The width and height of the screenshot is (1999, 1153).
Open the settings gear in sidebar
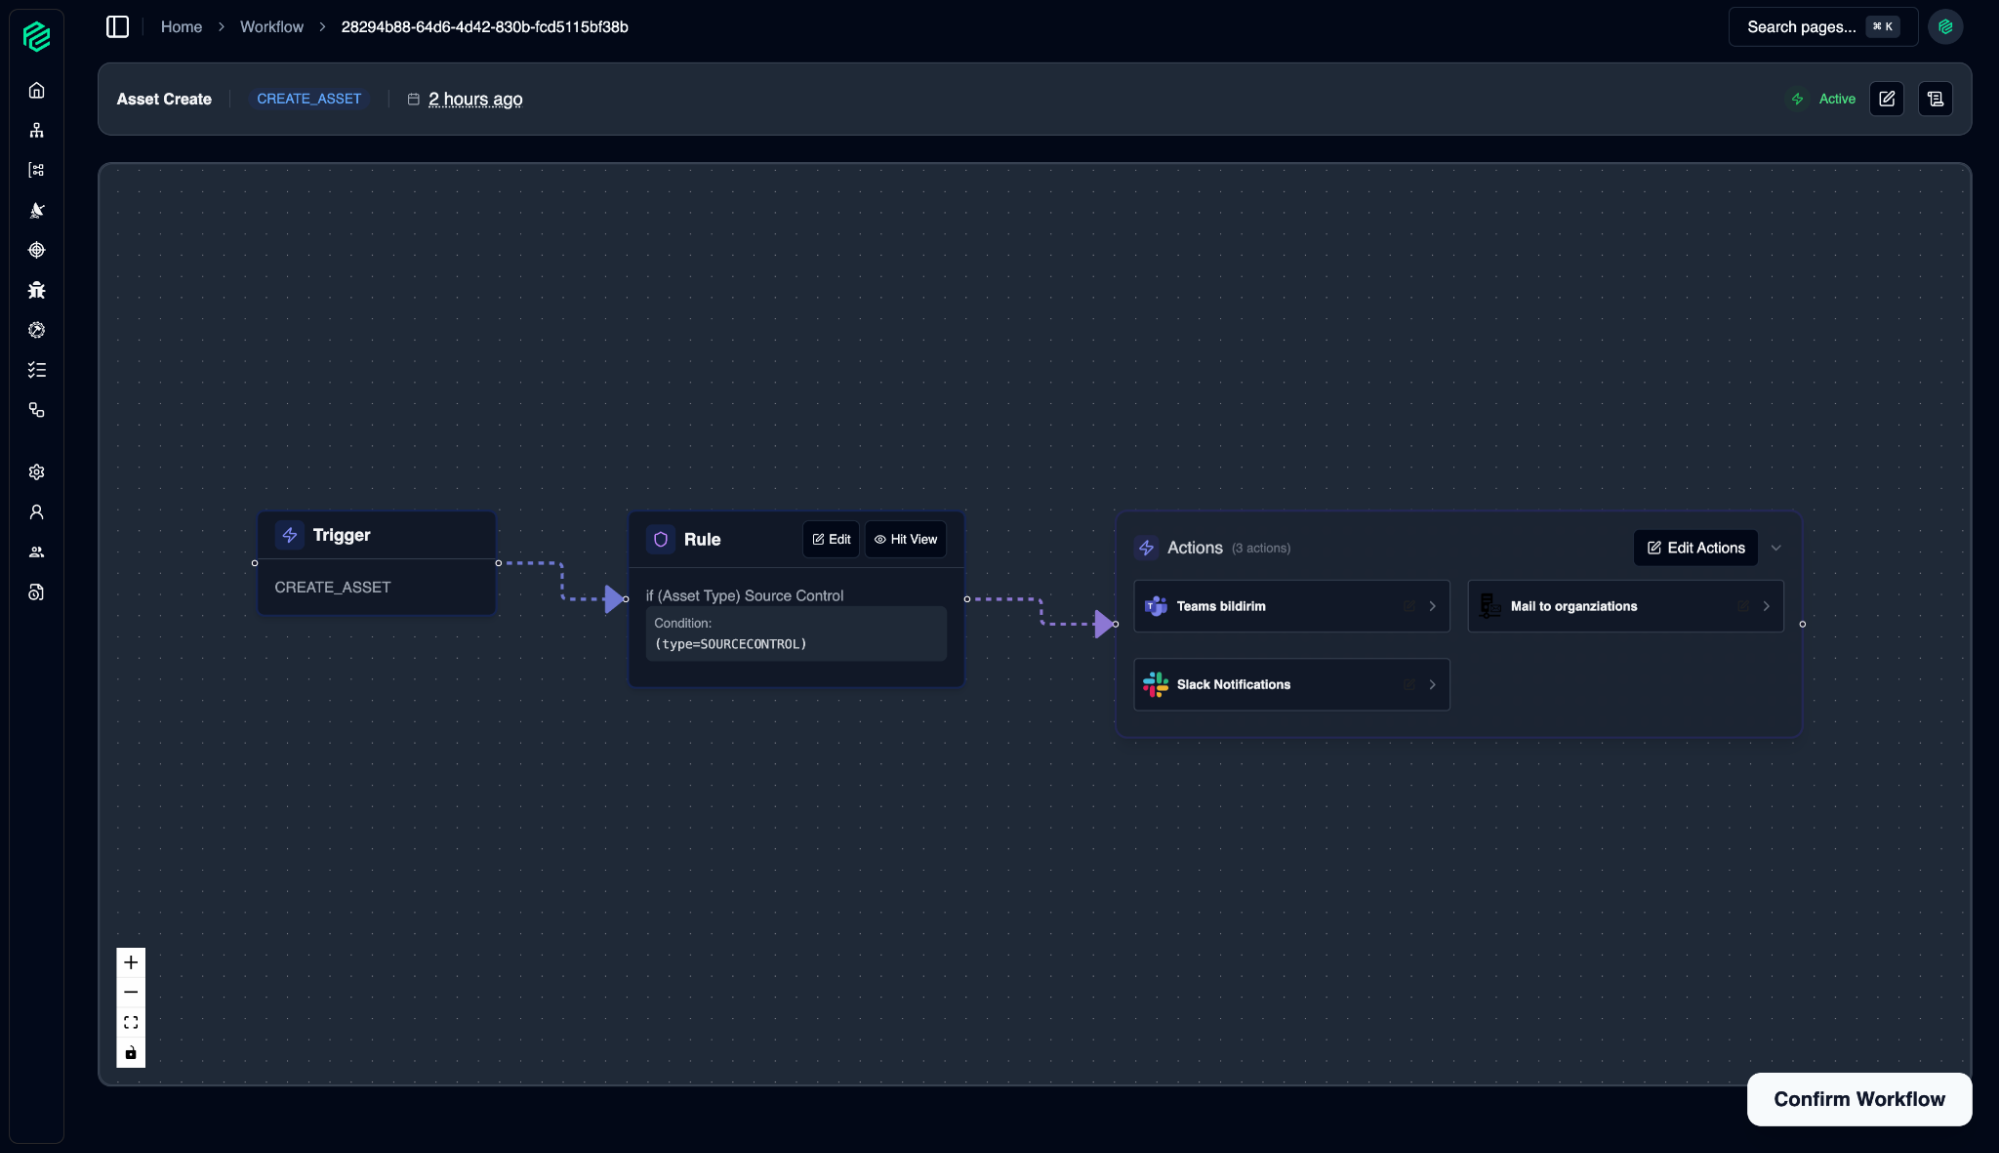37,472
